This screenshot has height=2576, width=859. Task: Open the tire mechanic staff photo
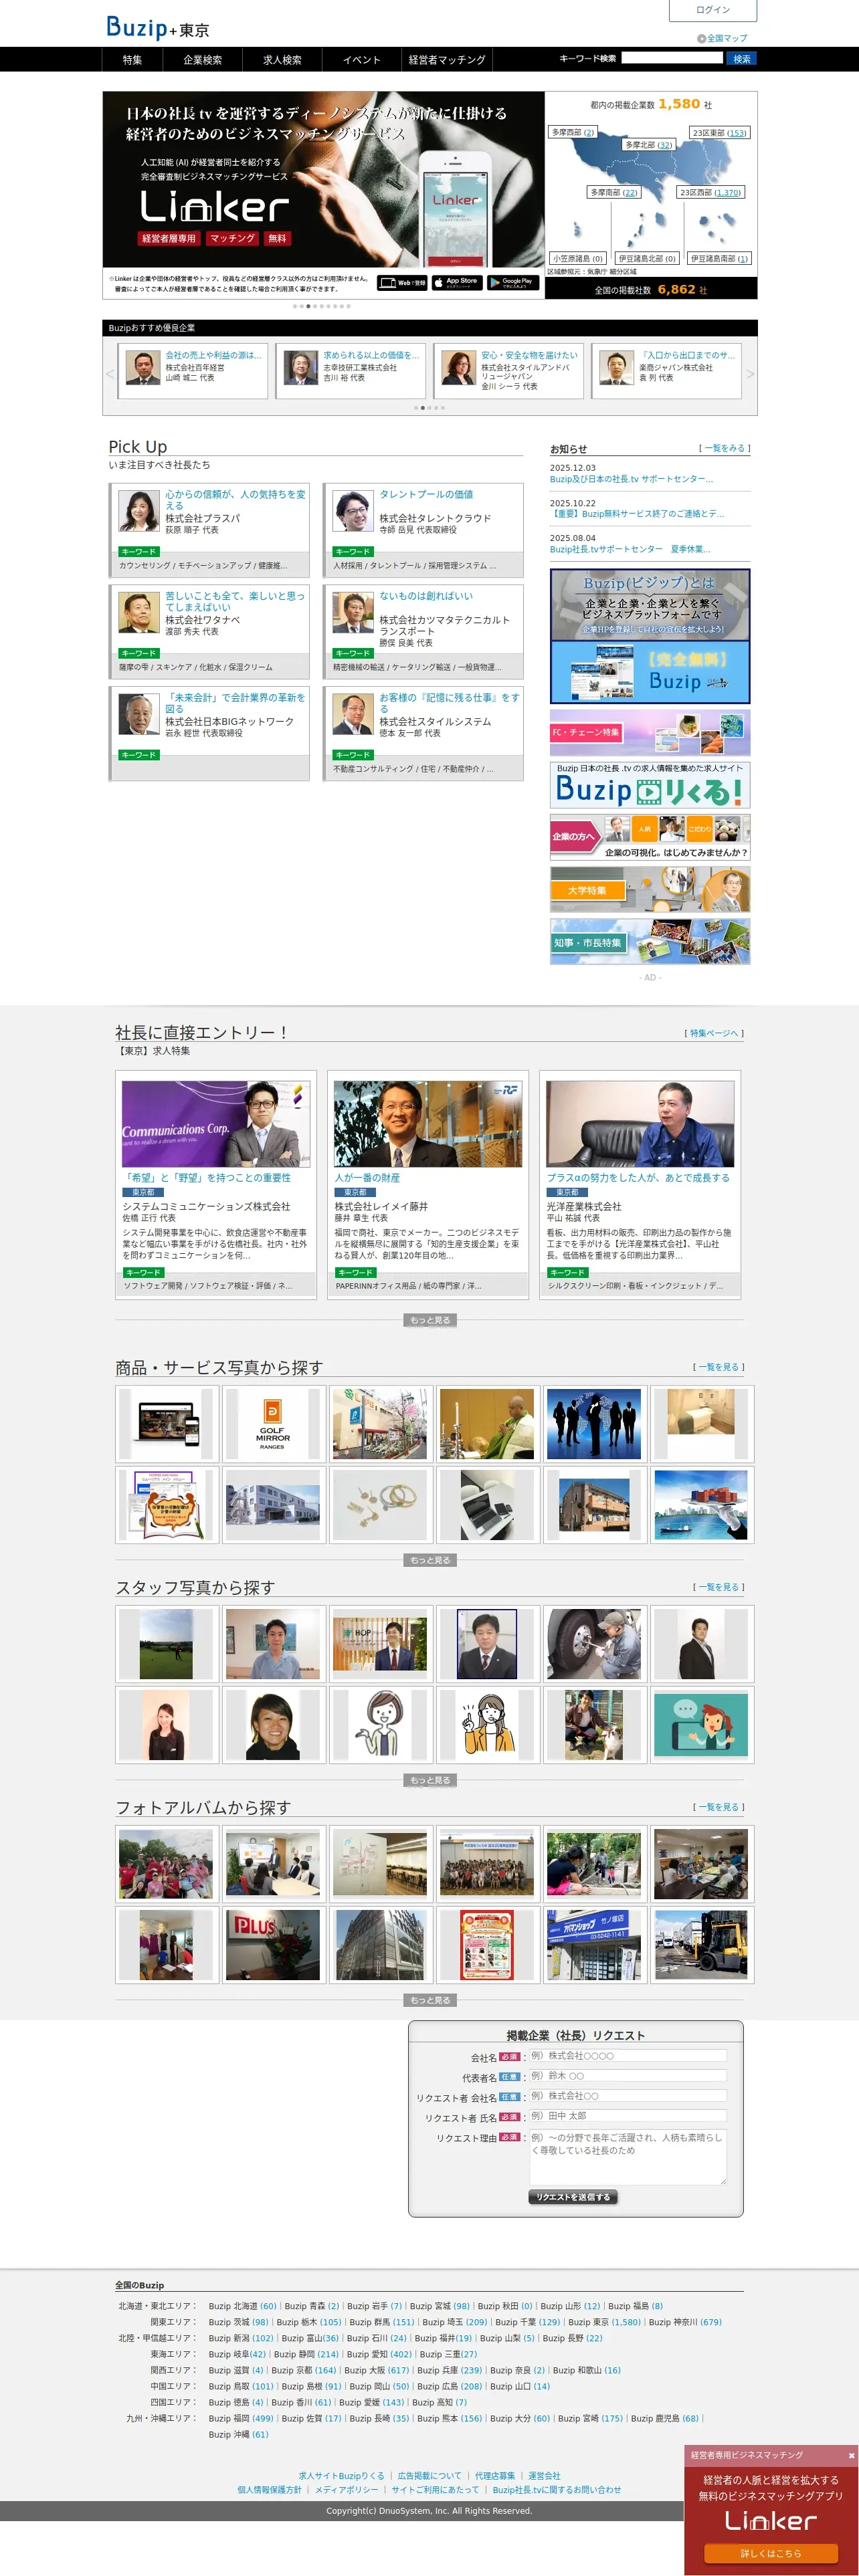pos(594,1644)
